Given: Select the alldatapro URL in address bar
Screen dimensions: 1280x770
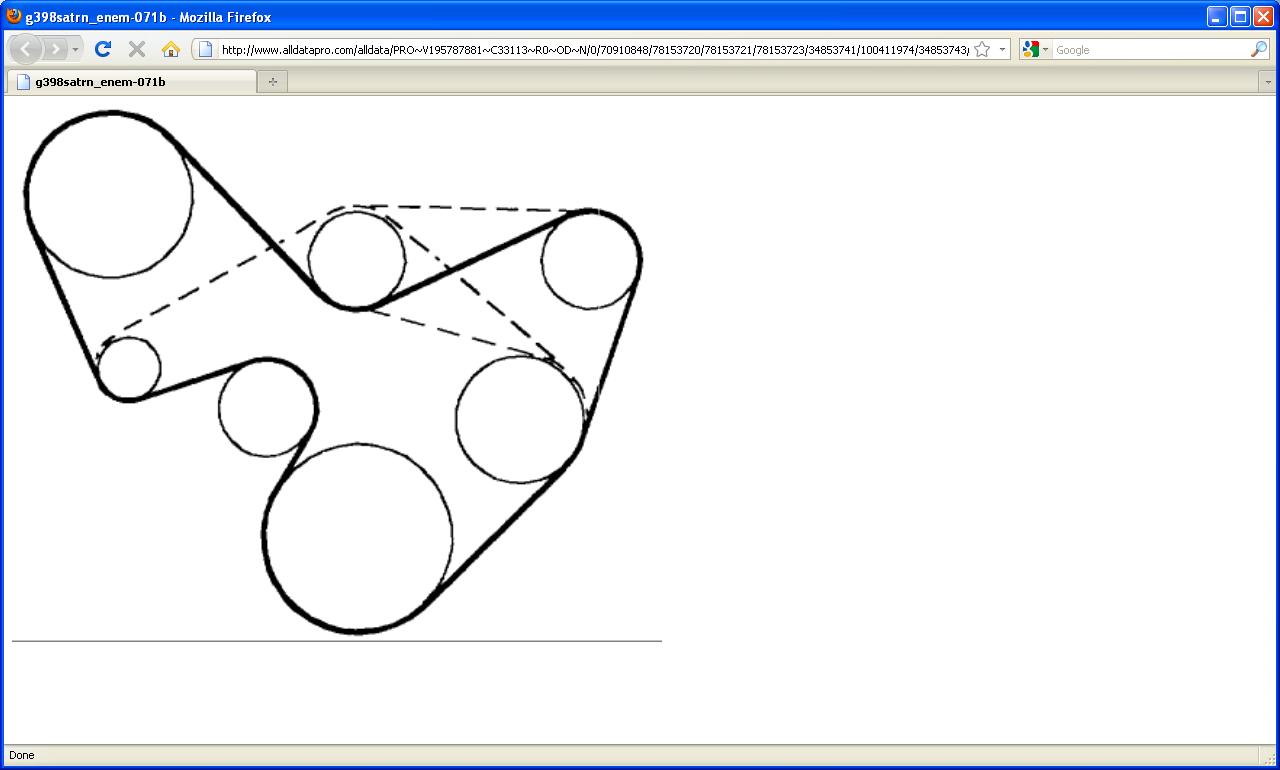Looking at the screenshot, I should (595, 49).
